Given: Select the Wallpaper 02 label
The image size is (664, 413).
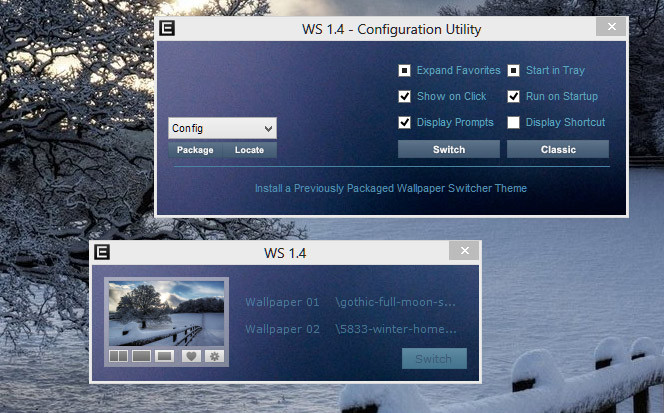Looking at the screenshot, I should click(282, 329).
